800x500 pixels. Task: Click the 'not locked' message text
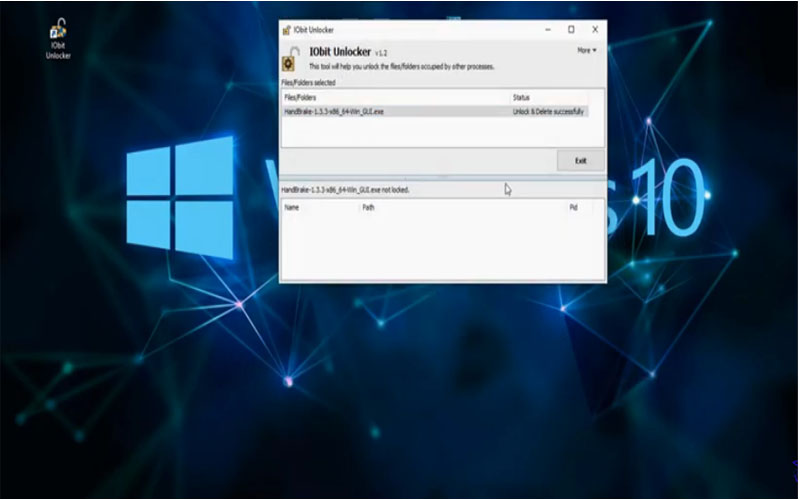(345, 190)
